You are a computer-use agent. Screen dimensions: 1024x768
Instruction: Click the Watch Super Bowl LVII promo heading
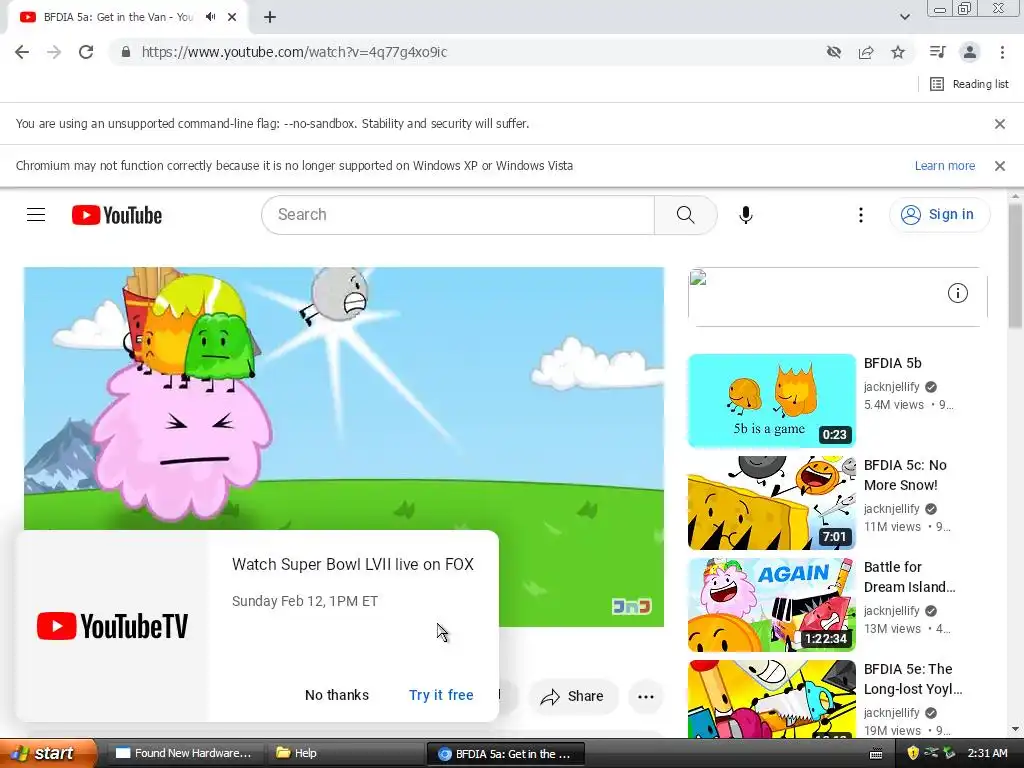pyautogui.click(x=353, y=564)
